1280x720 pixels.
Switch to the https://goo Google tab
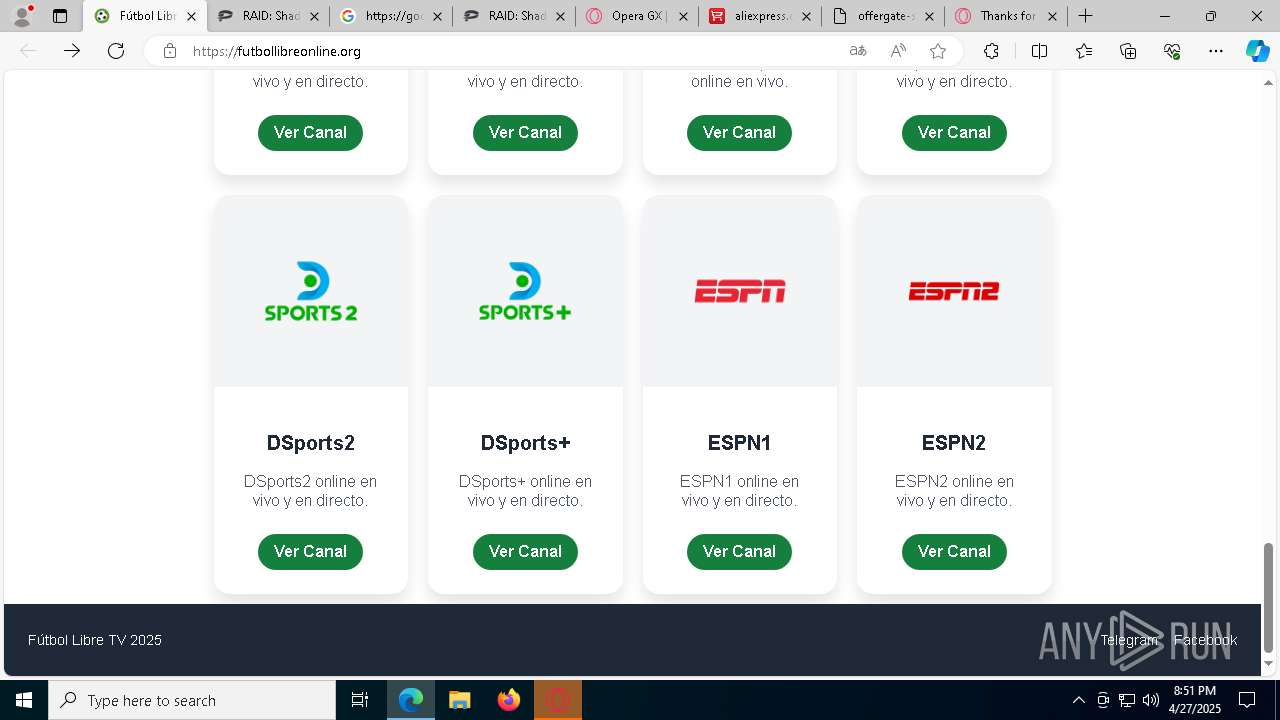tap(390, 16)
